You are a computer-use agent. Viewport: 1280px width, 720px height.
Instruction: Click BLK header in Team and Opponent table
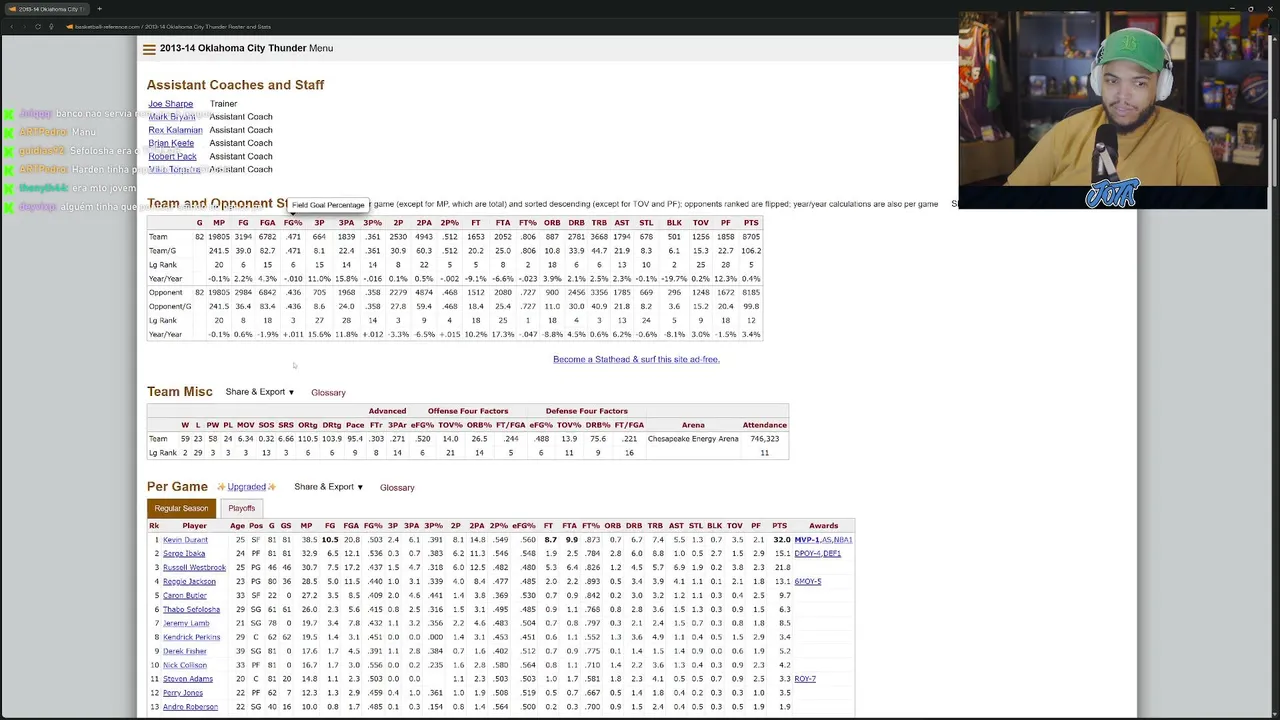(x=674, y=223)
